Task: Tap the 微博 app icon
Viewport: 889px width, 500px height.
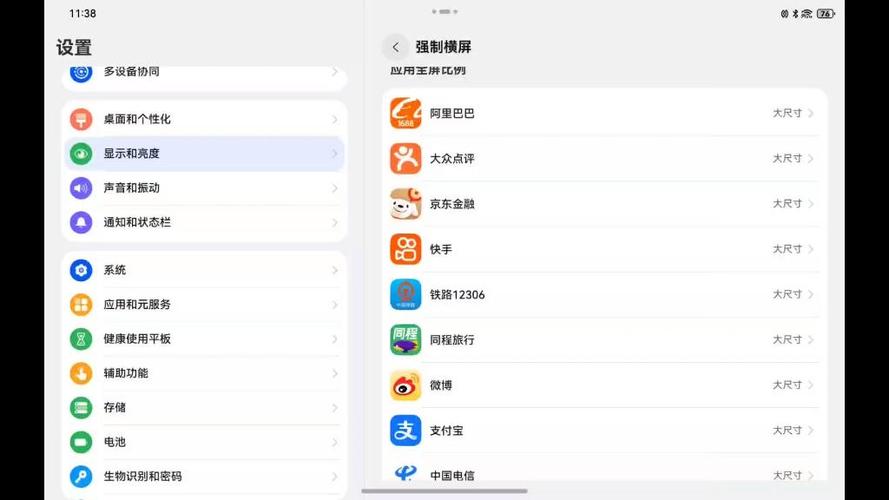Action: click(x=405, y=385)
